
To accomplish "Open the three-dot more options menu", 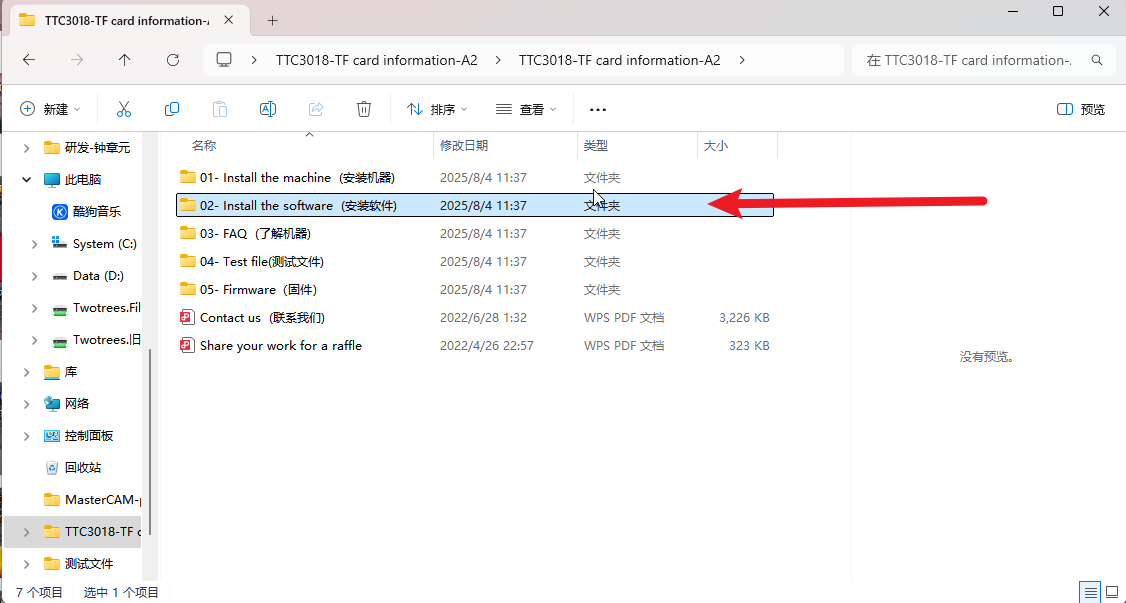I will pyautogui.click(x=598, y=109).
